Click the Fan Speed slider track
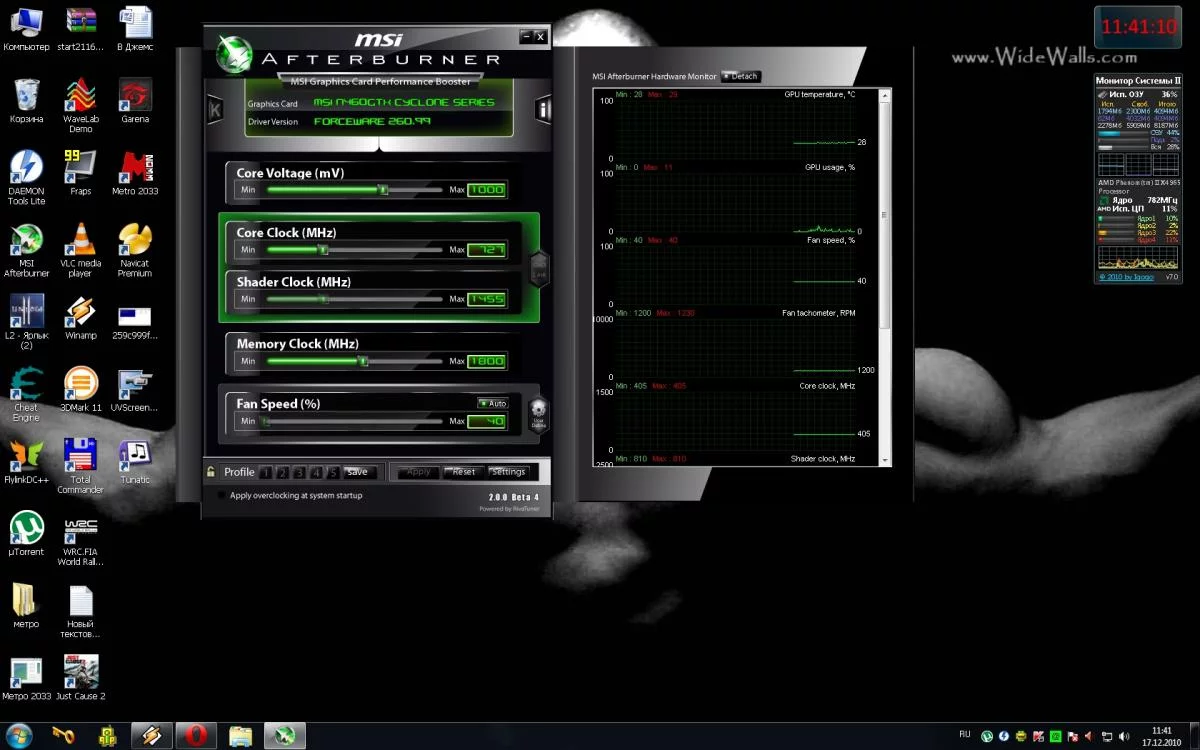 pyautogui.click(x=353, y=422)
